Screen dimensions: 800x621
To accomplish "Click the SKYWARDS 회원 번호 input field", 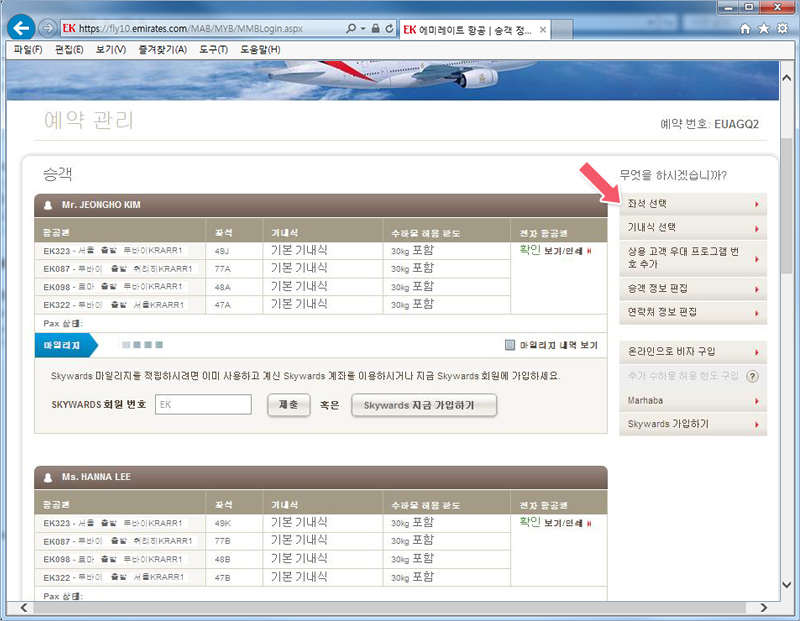I will [203, 404].
